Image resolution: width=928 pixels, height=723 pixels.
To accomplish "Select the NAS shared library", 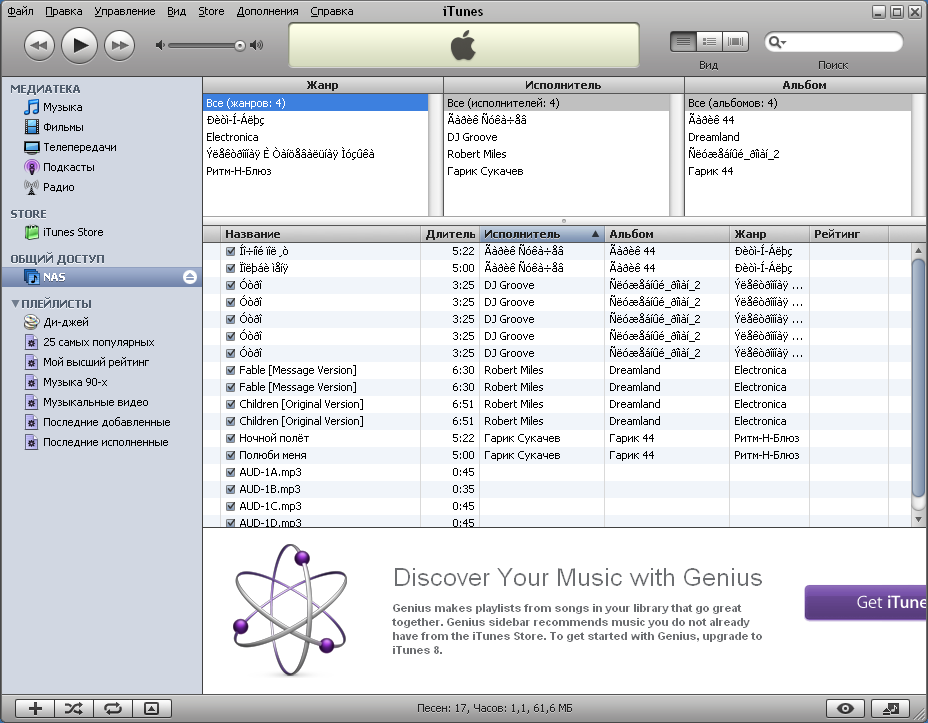I will [x=101, y=277].
